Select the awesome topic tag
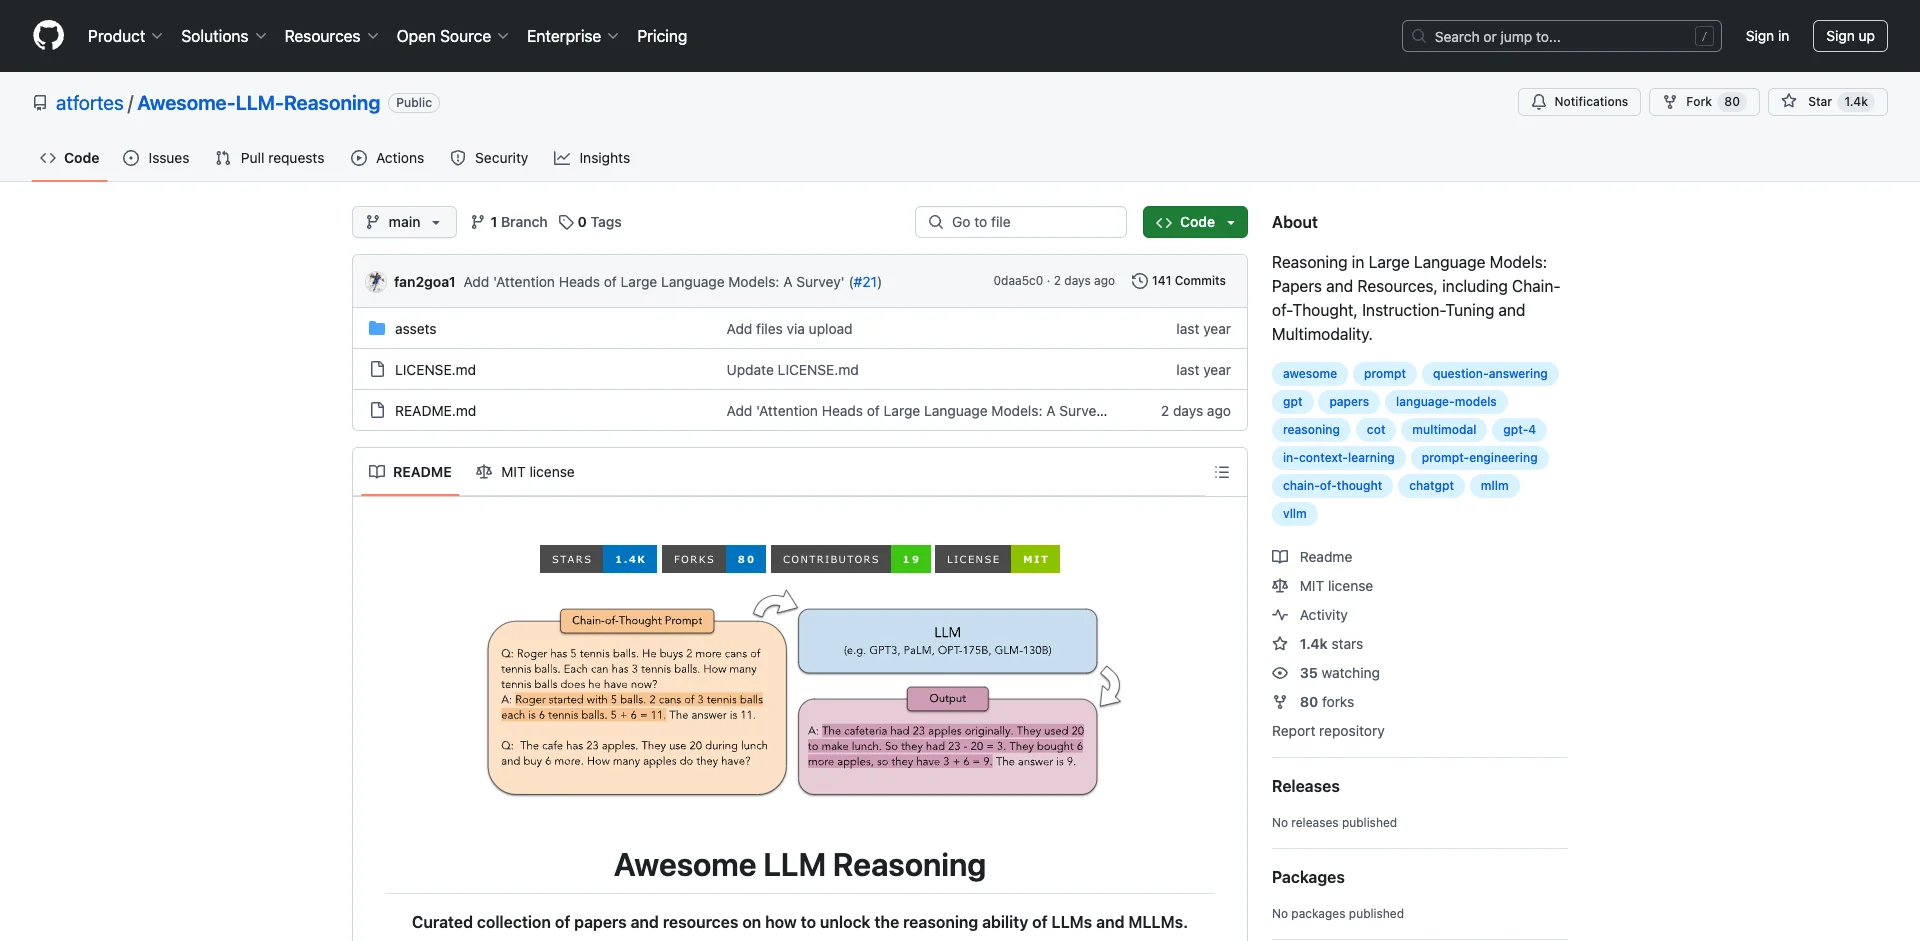The width and height of the screenshot is (1920, 941). (1310, 374)
